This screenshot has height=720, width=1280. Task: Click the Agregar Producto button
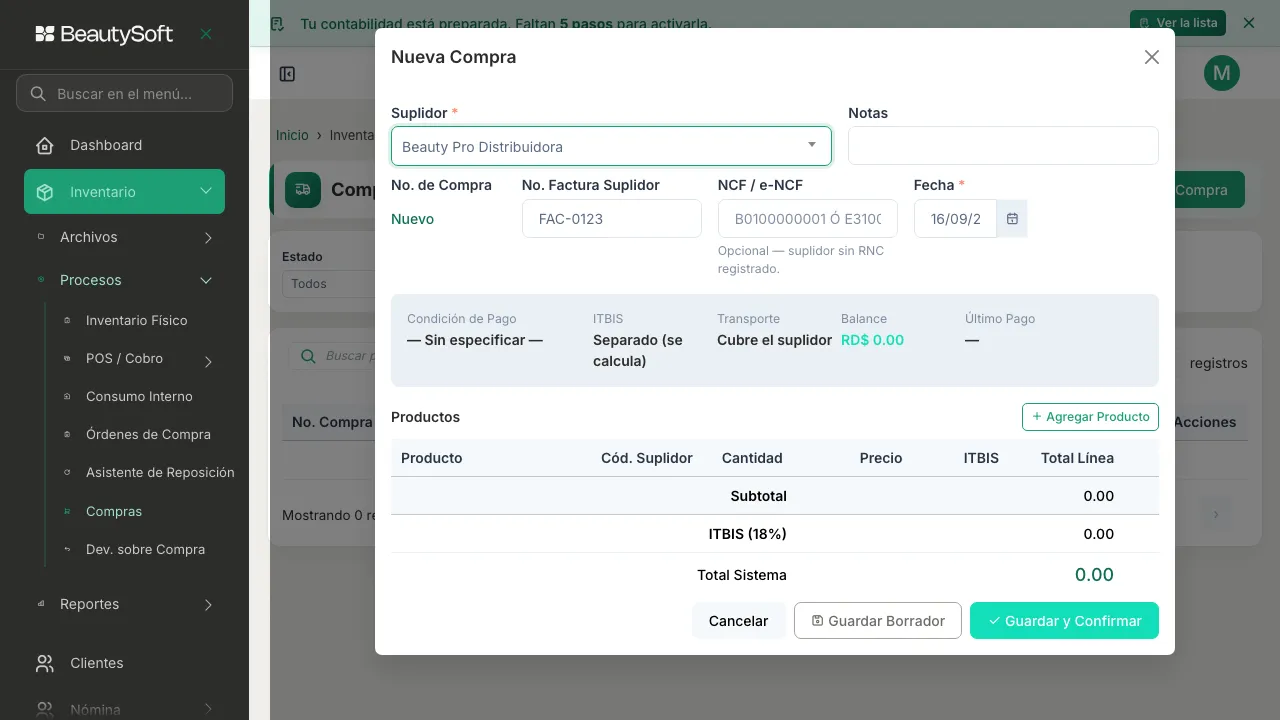1090,417
